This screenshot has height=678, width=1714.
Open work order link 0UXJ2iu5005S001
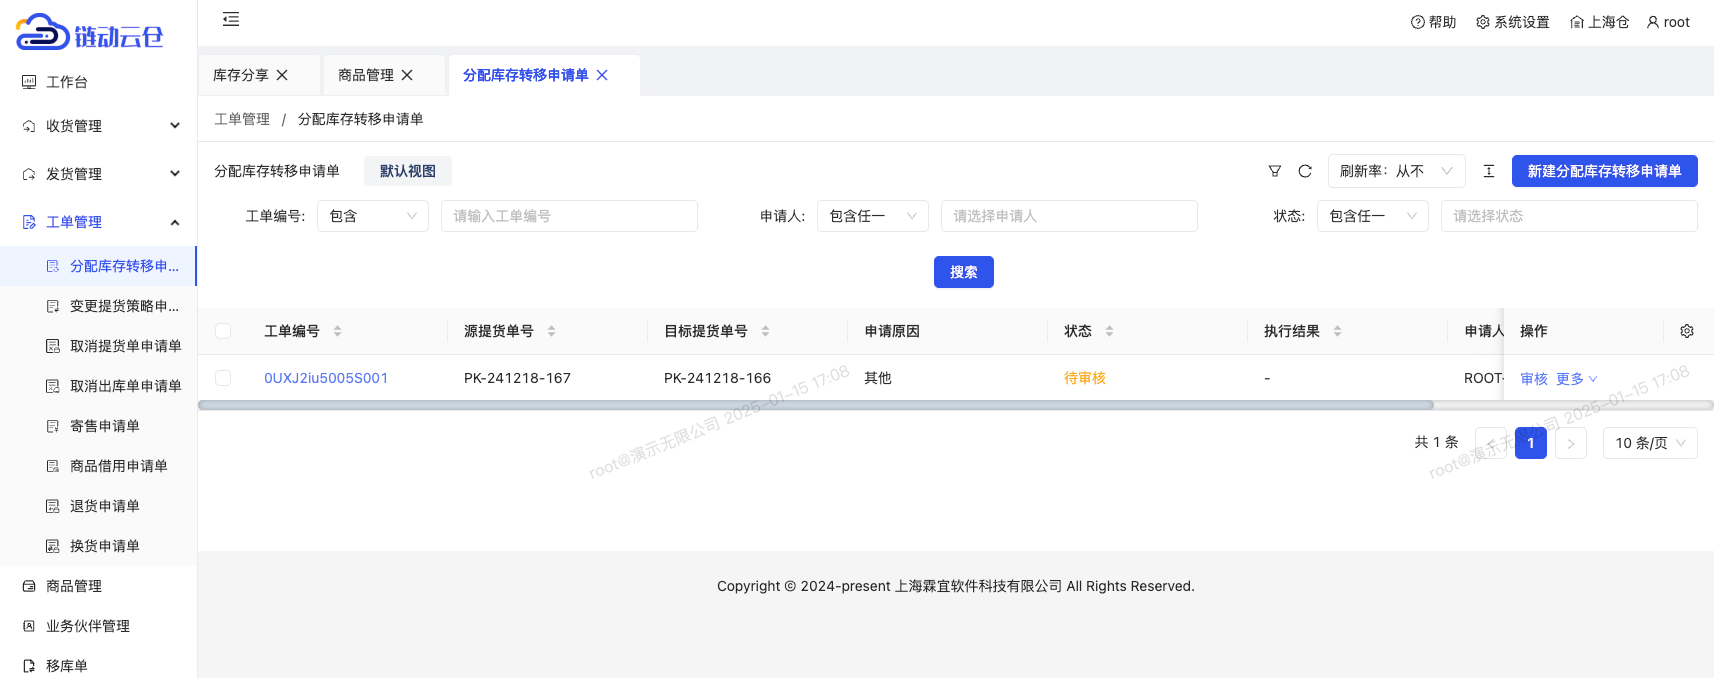[326, 378]
